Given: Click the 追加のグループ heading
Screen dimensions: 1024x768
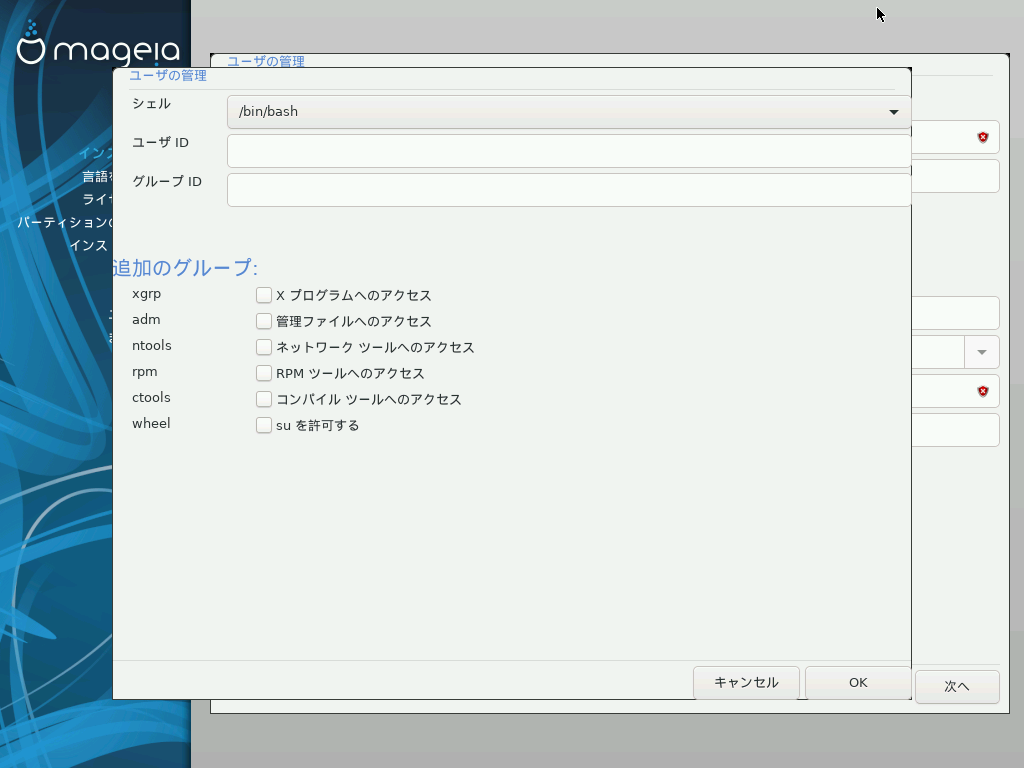Looking at the screenshot, I should [185, 267].
